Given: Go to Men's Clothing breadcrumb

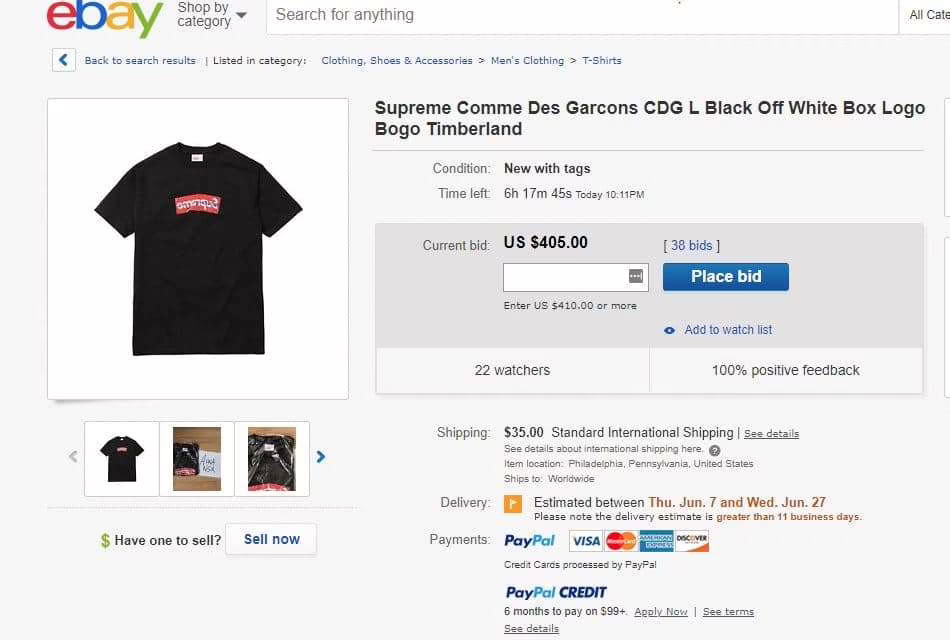Looking at the screenshot, I should coord(527,61).
